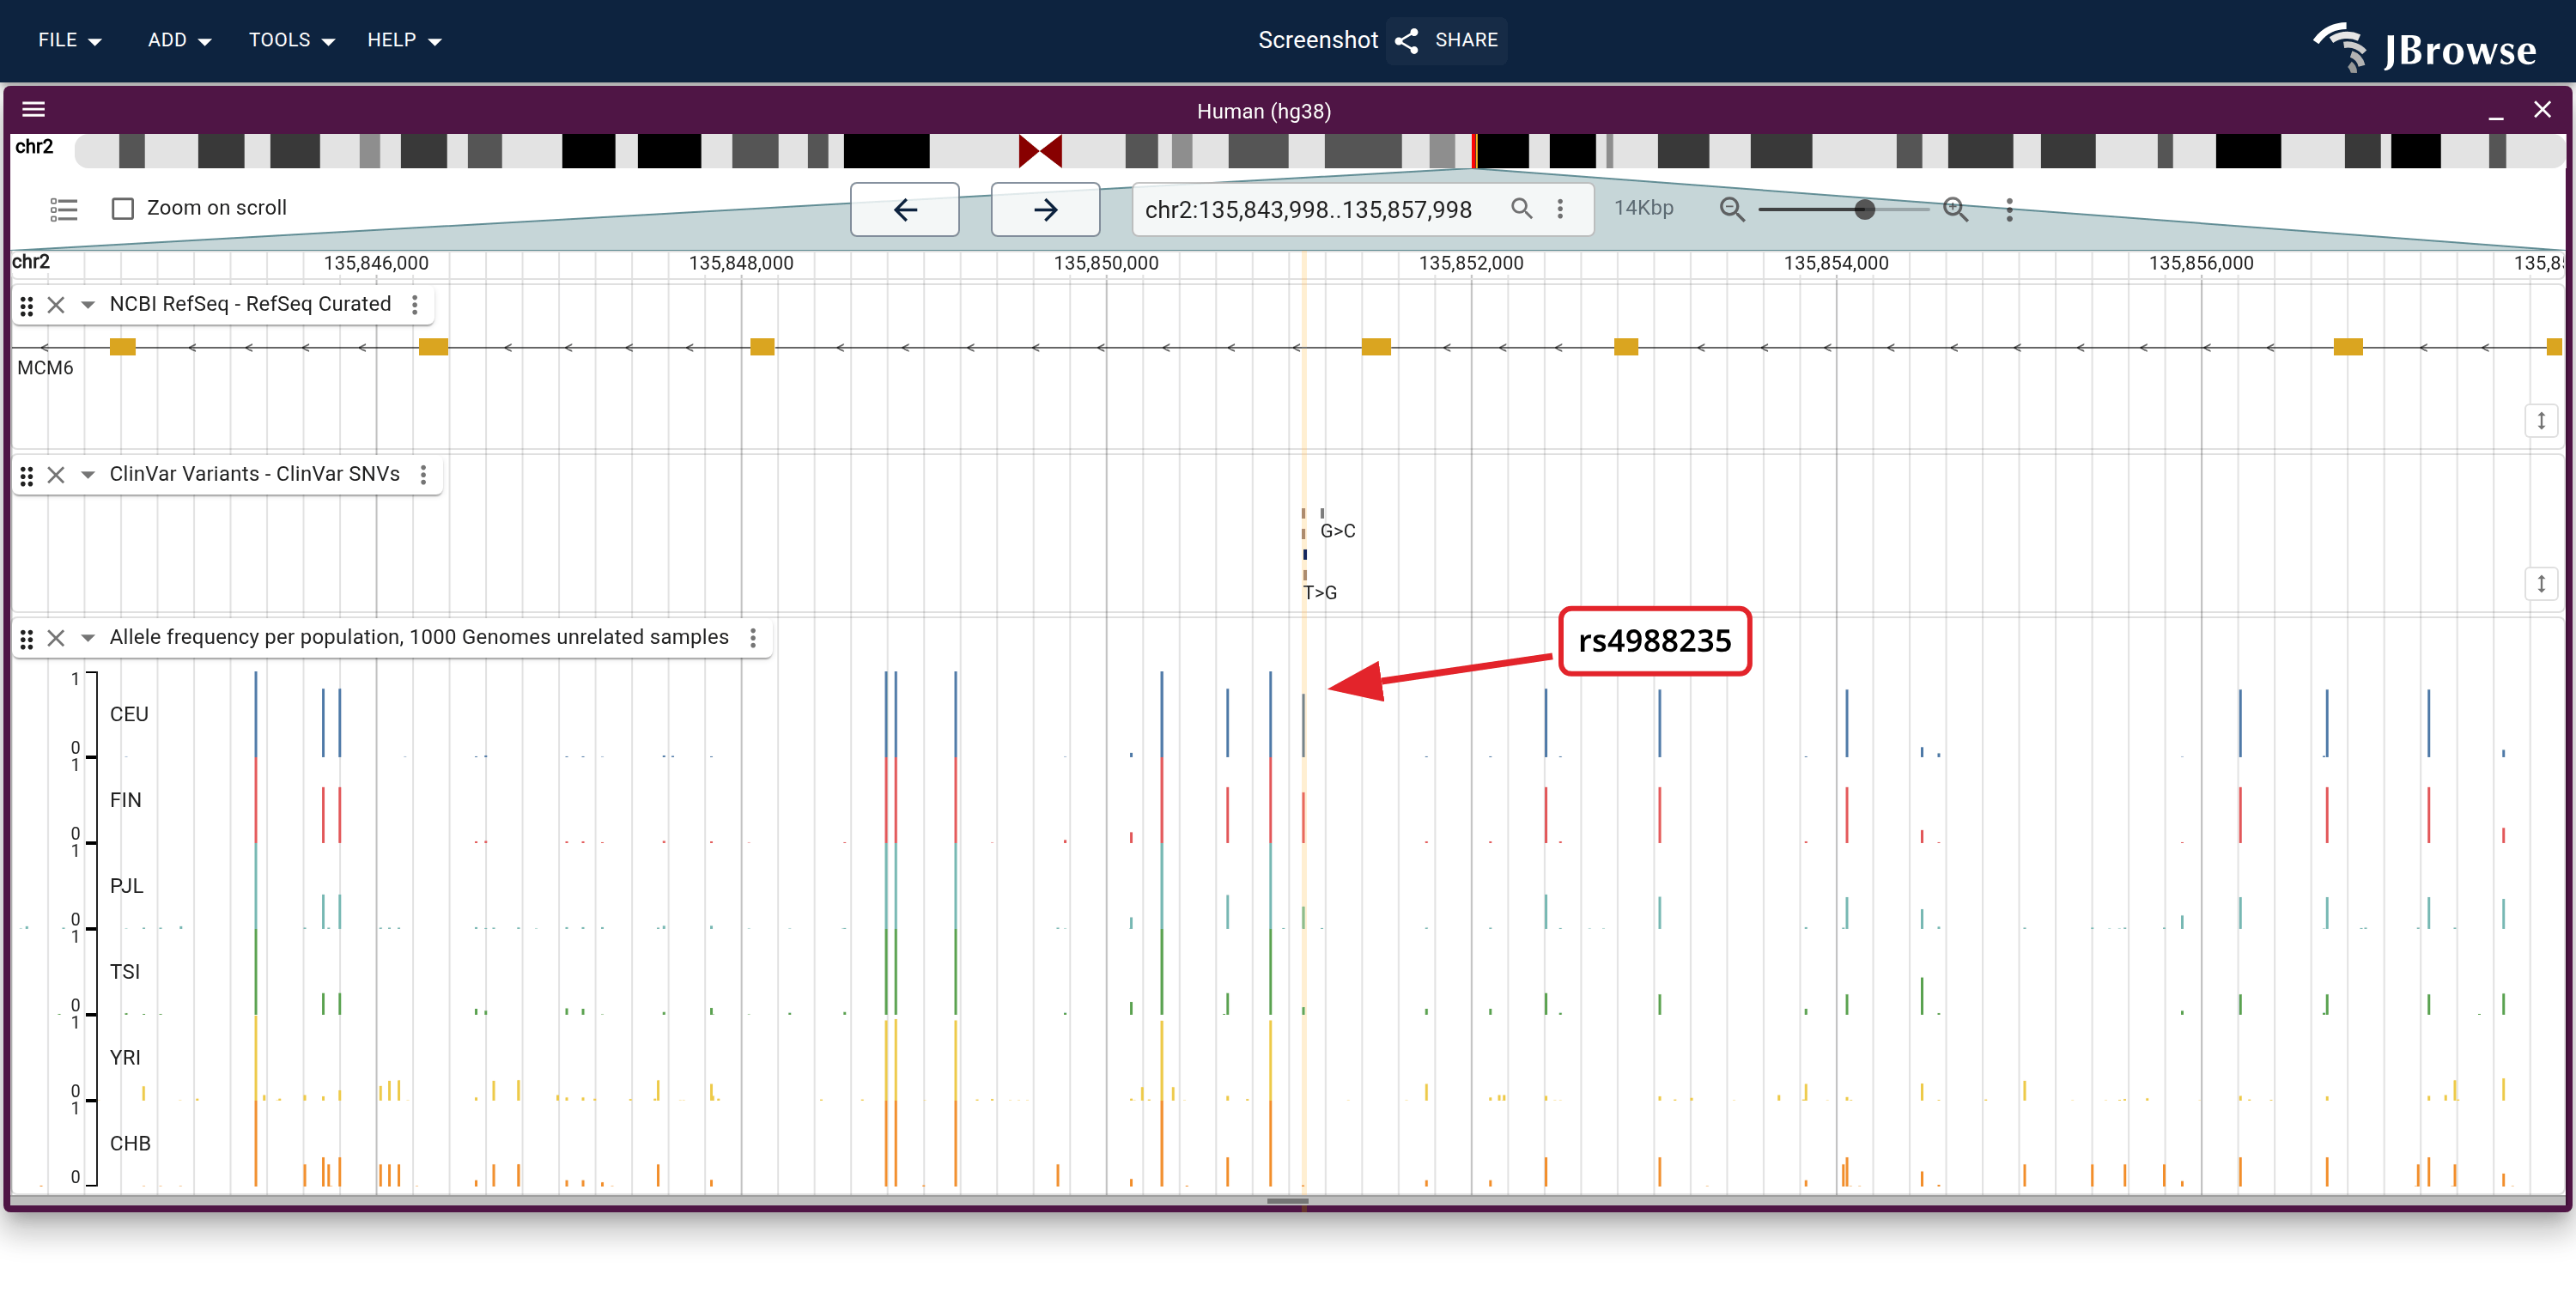Open the TOOLS menu
Viewport: 2576px width, 1305px height.
(291, 40)
